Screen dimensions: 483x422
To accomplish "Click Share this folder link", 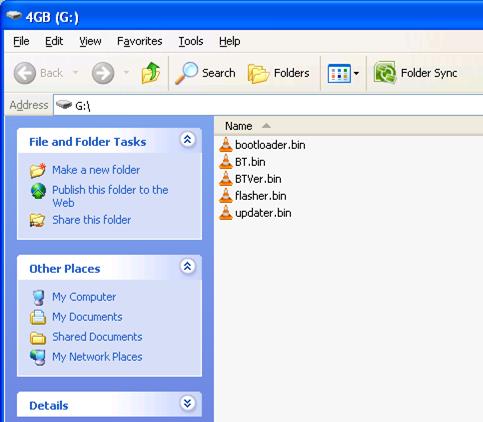I will tap(92, 220).
